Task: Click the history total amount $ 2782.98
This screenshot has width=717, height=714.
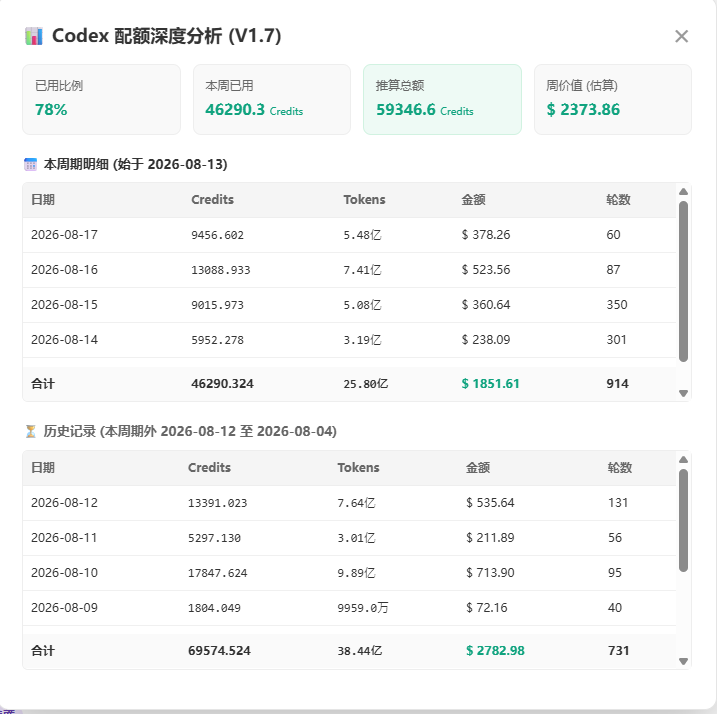Action: [495, 651]
